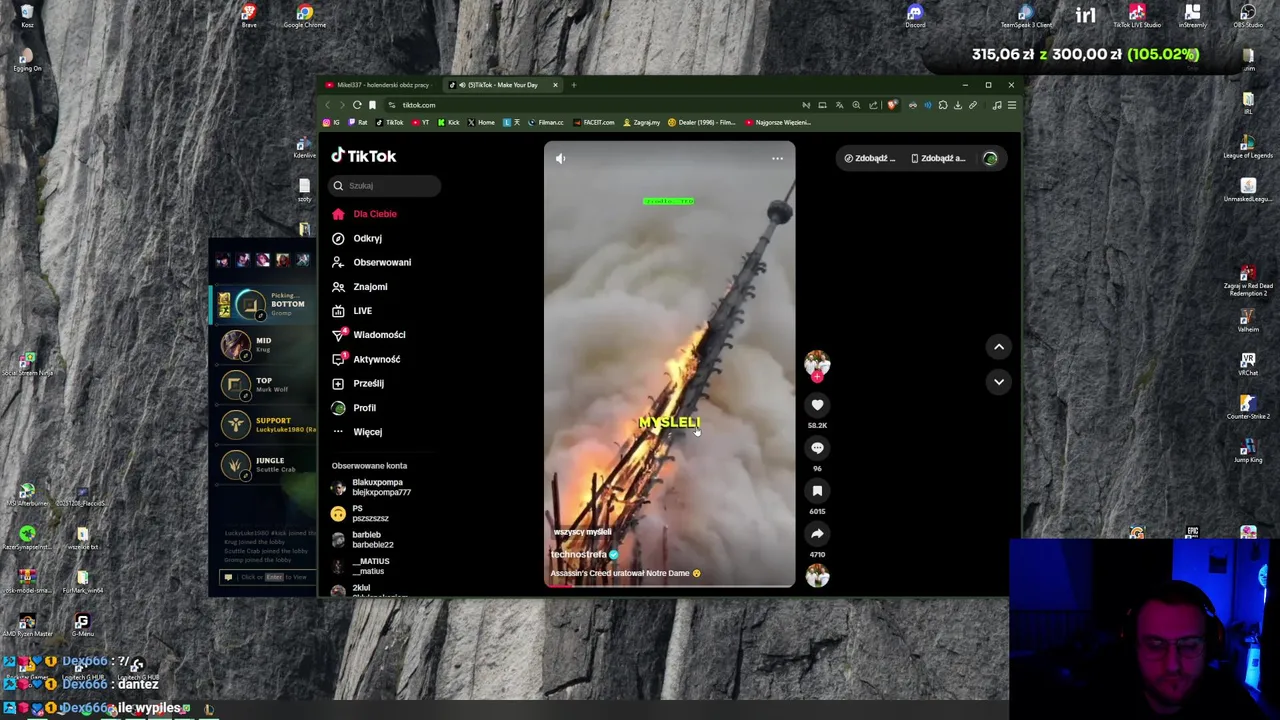Click the TikTok logo

[364, 156]
